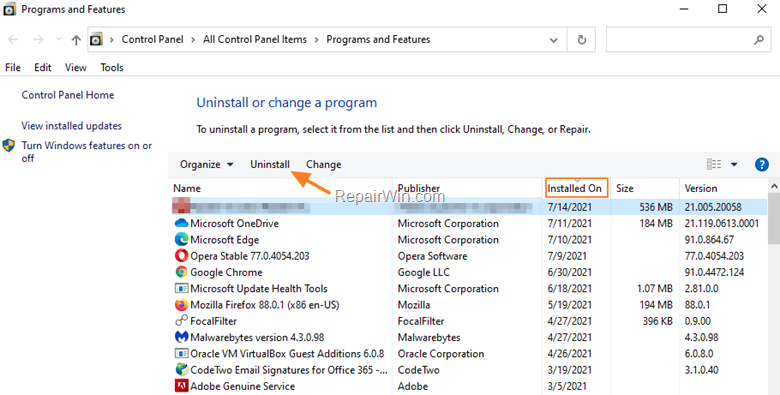780x395 pixels.
Task: Go up one level with Up arrow
Action: [76, 40]
